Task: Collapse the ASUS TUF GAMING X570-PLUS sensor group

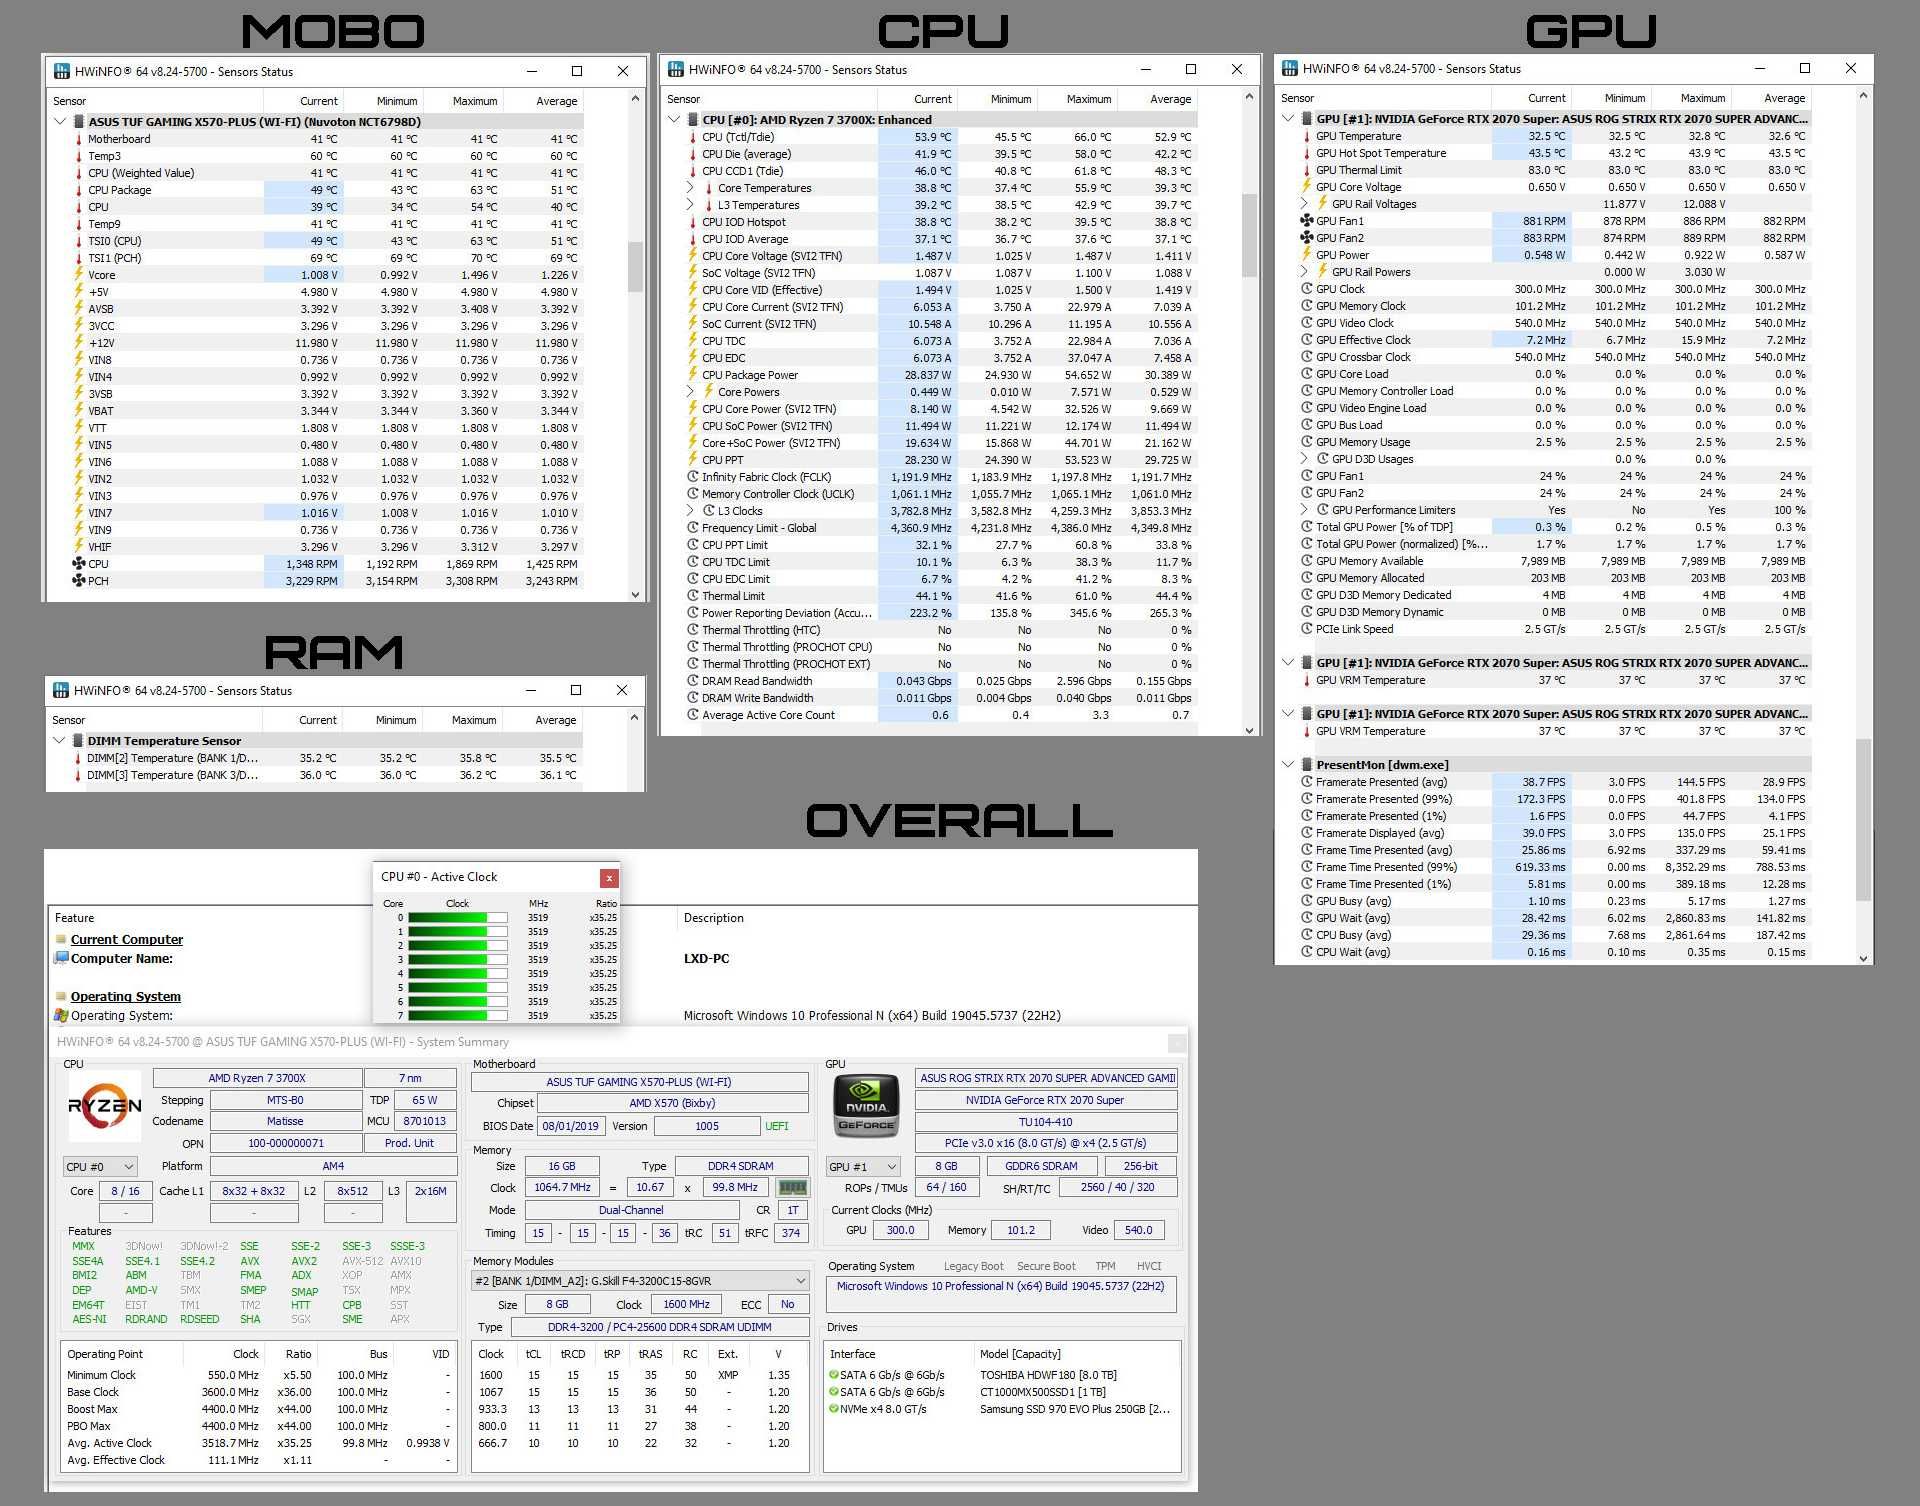Action: click(60, 122)
